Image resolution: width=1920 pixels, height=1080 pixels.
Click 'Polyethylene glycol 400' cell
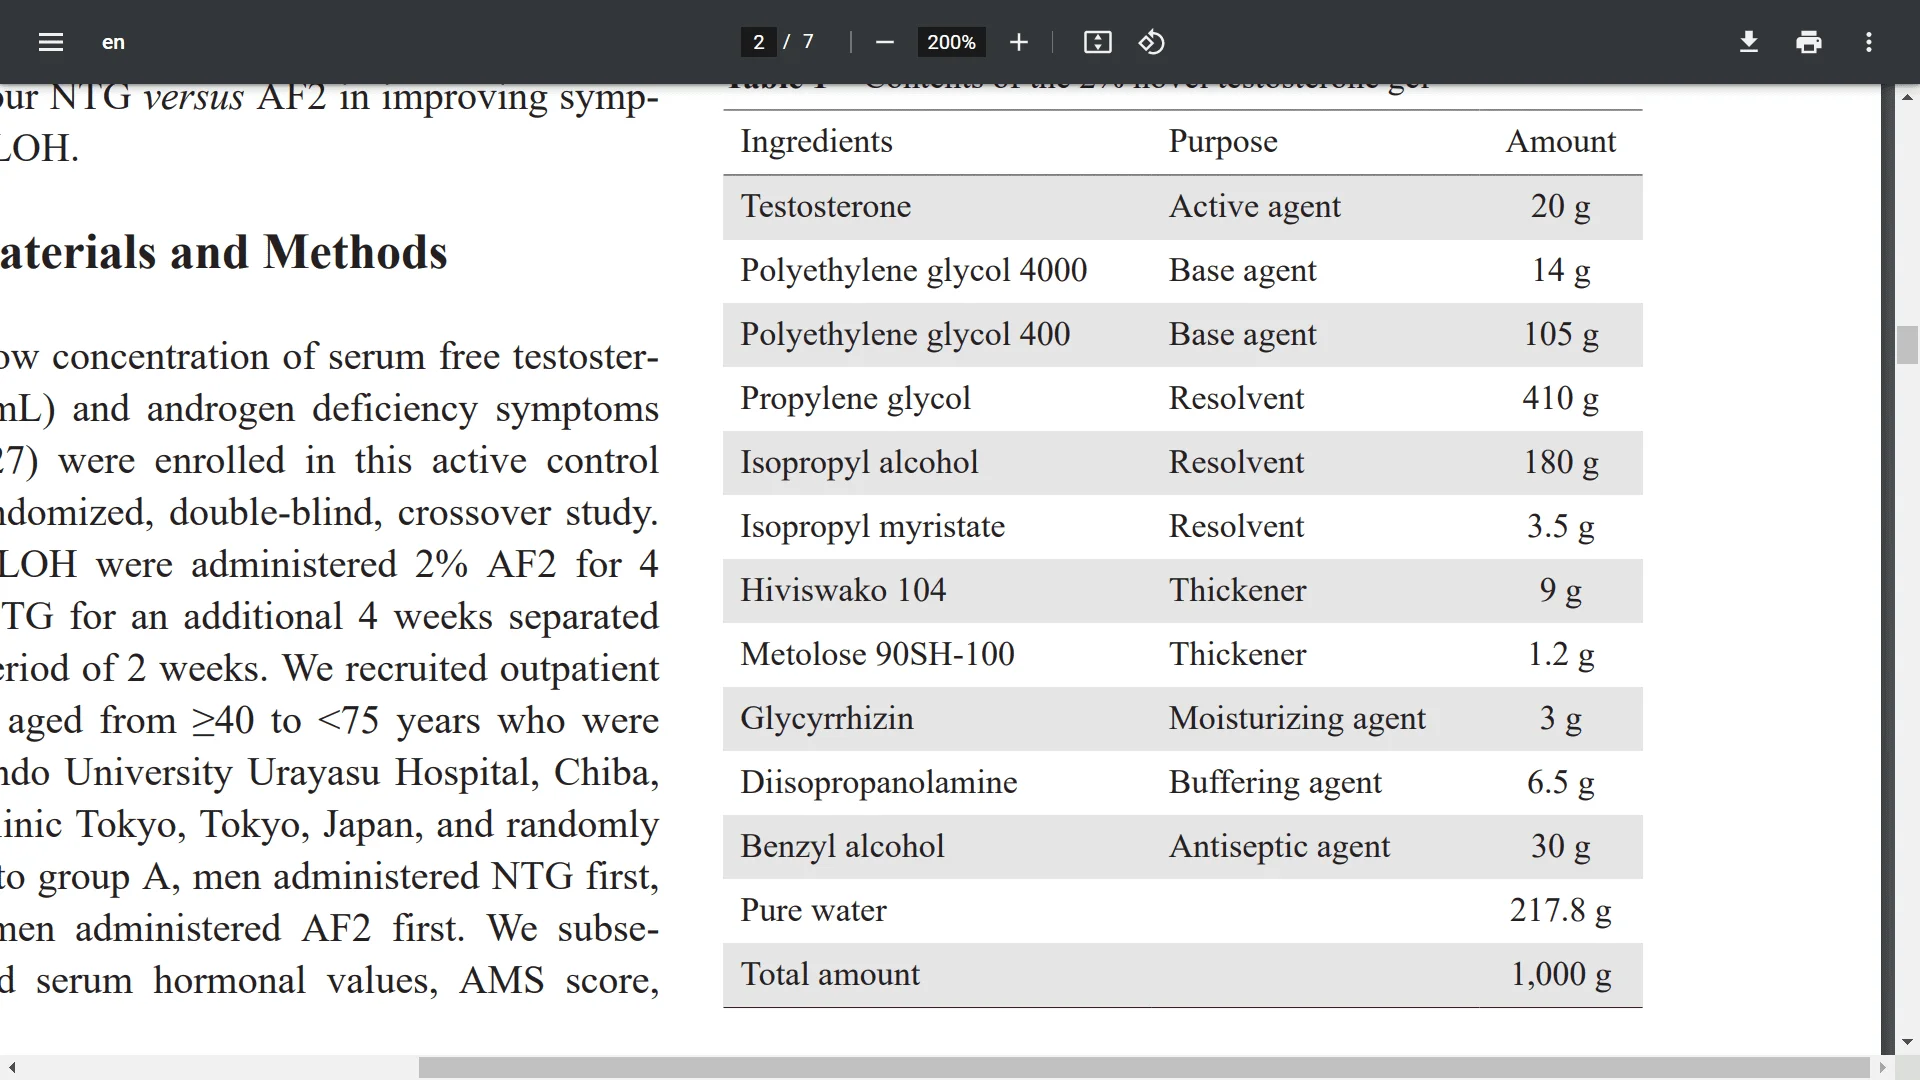pyautogui.click(x=905, y=335)
